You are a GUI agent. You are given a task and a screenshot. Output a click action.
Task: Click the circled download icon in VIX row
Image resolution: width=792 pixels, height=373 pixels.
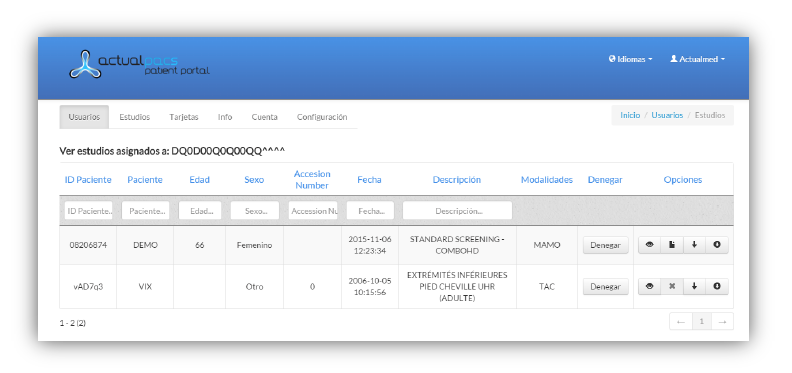(x=717, y=286)
